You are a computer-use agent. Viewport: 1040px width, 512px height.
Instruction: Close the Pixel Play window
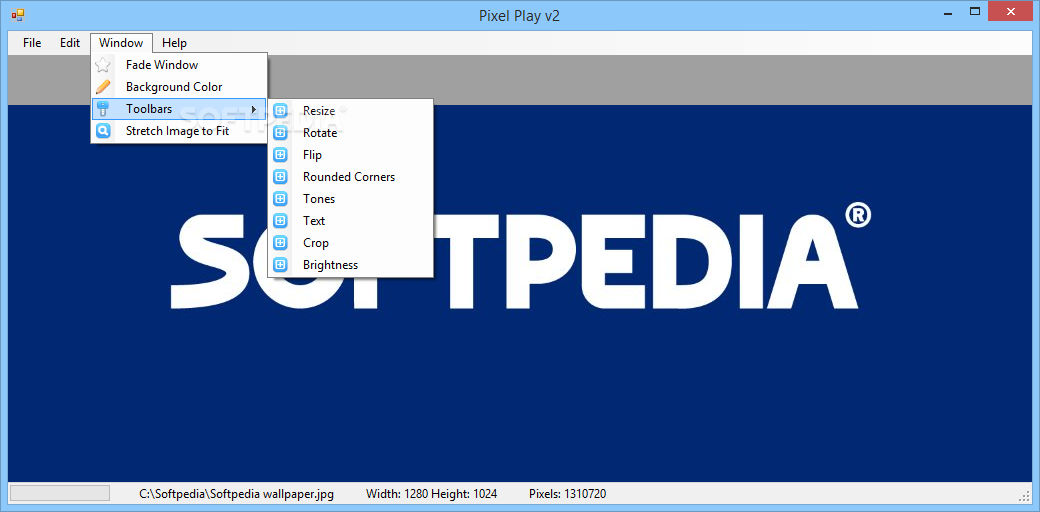pos(1010,11)
